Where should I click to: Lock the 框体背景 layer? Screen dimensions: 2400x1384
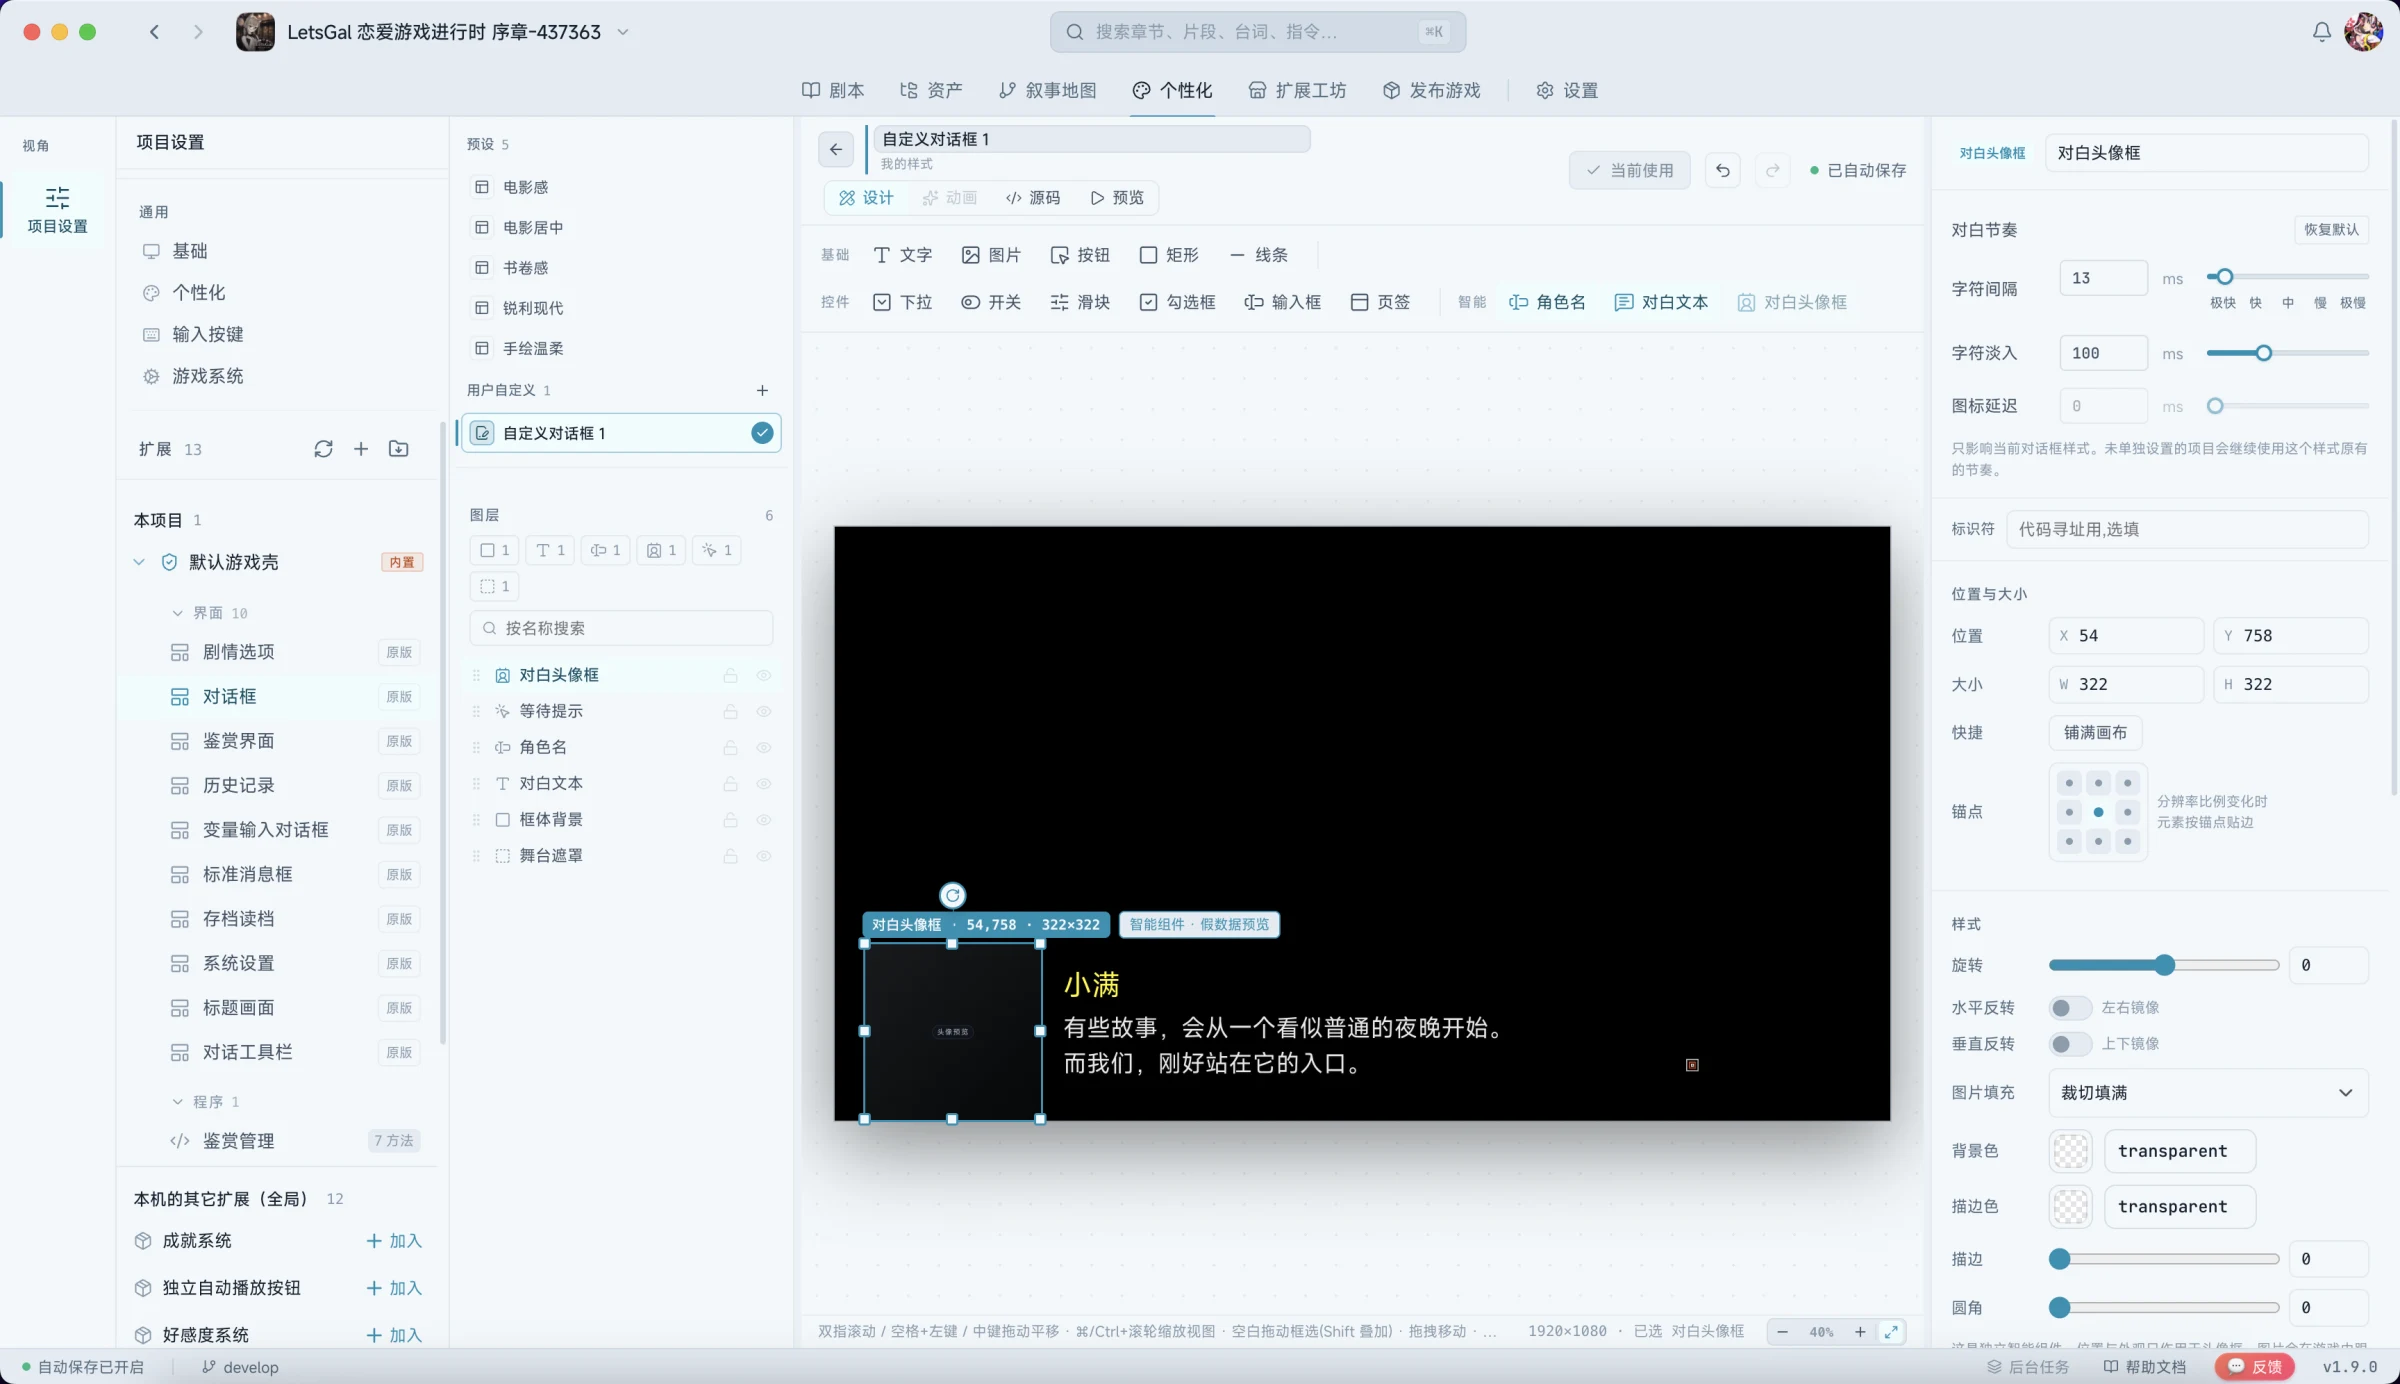tap(730, 819)
